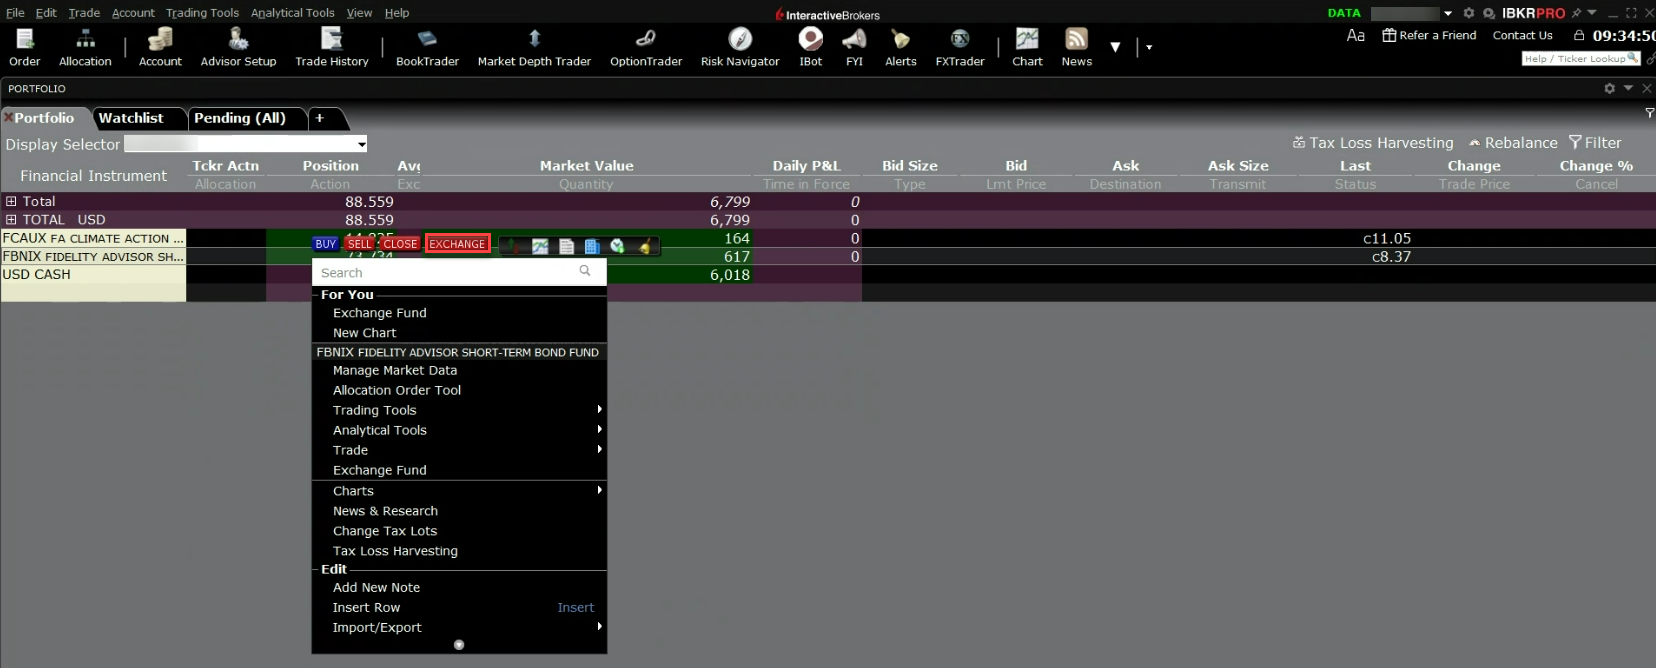Click the blue building icon in row quick-action bar

point(591,246)
